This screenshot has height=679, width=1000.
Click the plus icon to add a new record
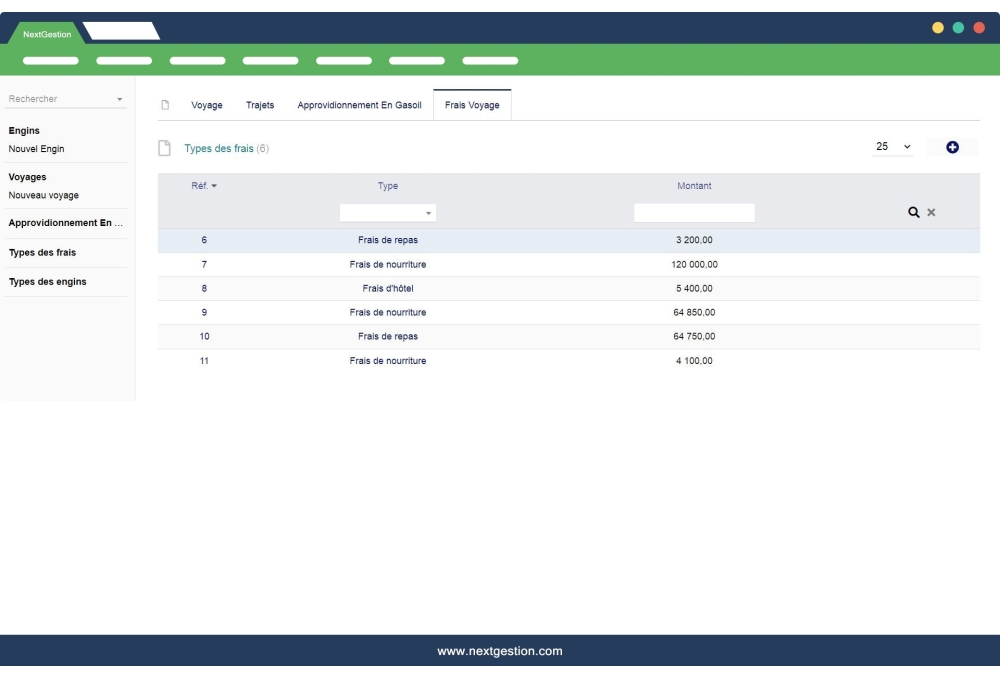[x=952, y=147]
